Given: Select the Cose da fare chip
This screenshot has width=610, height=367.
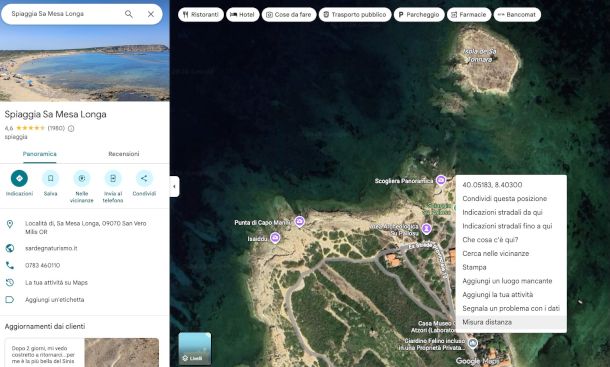Looking at the screenshot, I should 289,15.
